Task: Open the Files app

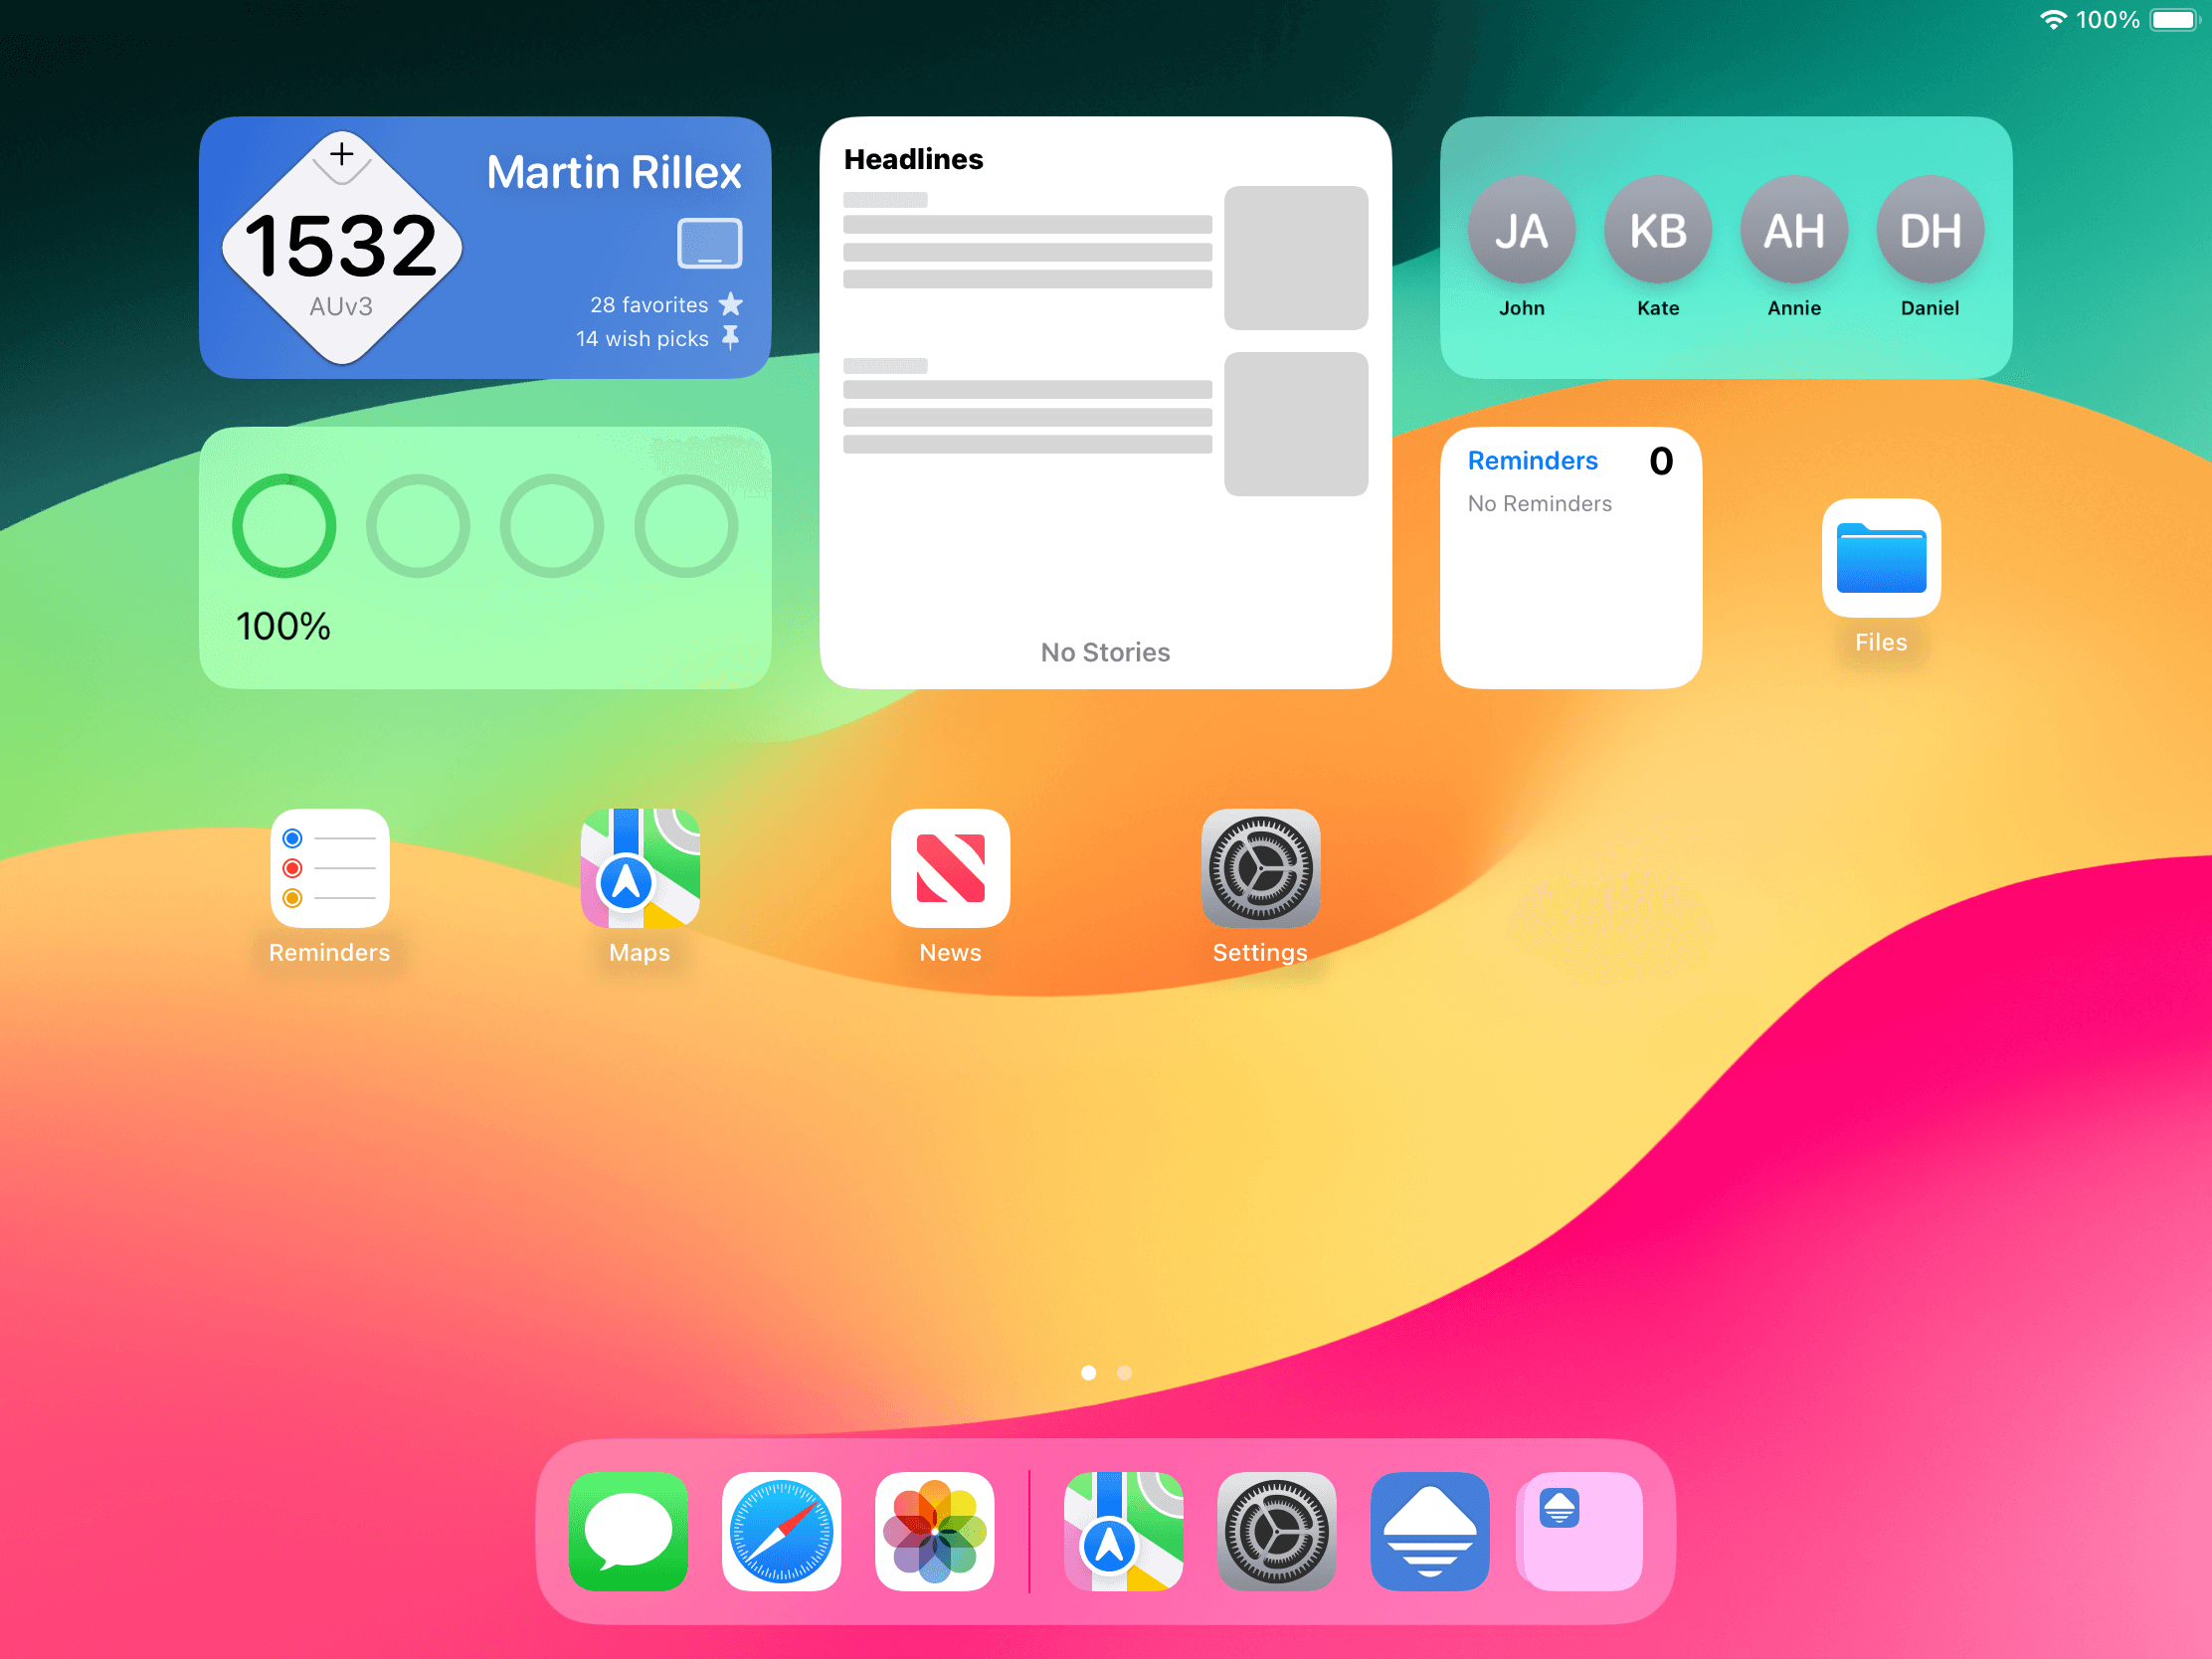Action: (1880, 558)
